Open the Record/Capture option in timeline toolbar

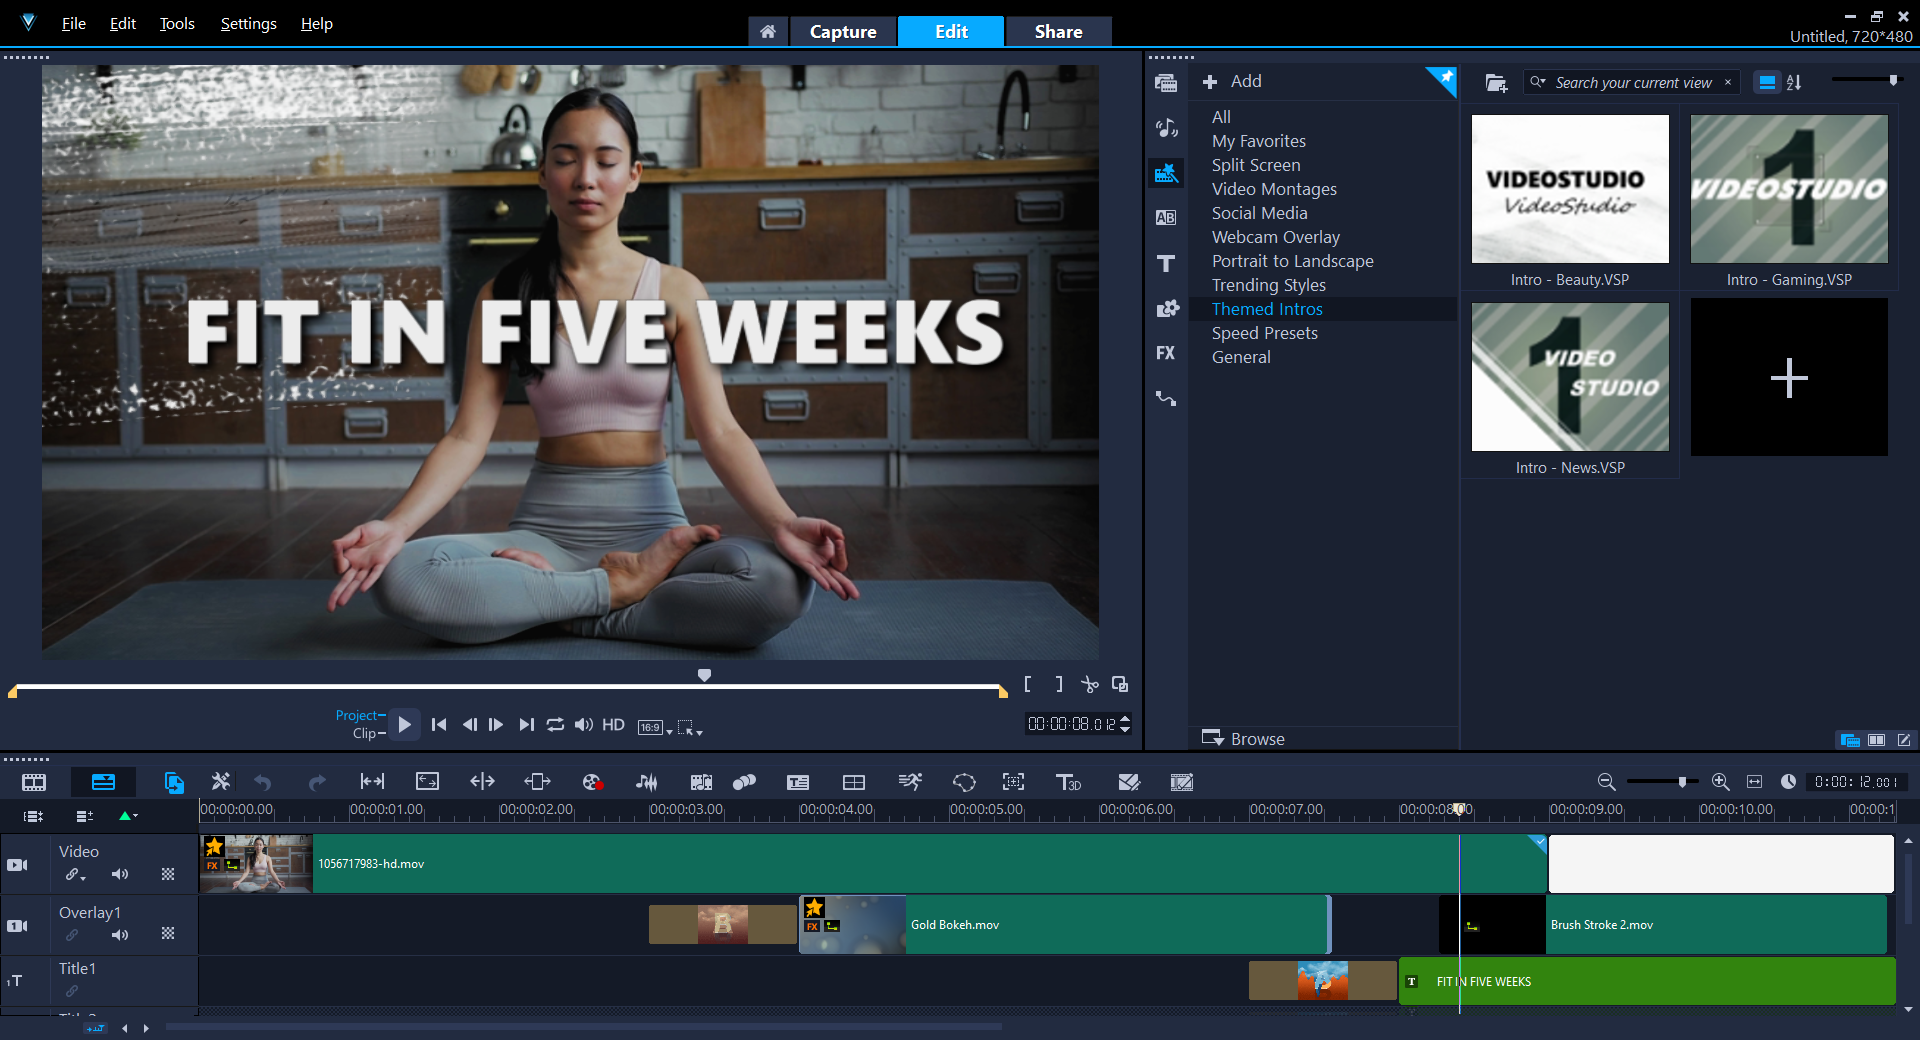(x=592, y=782)
